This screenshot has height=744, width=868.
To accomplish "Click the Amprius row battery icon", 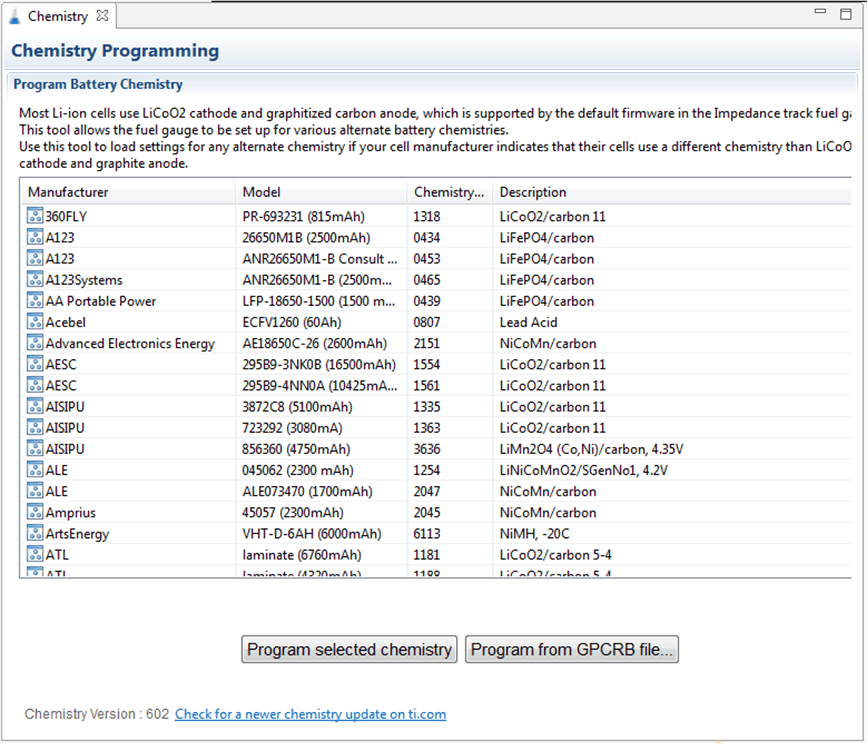I will 35,512.
